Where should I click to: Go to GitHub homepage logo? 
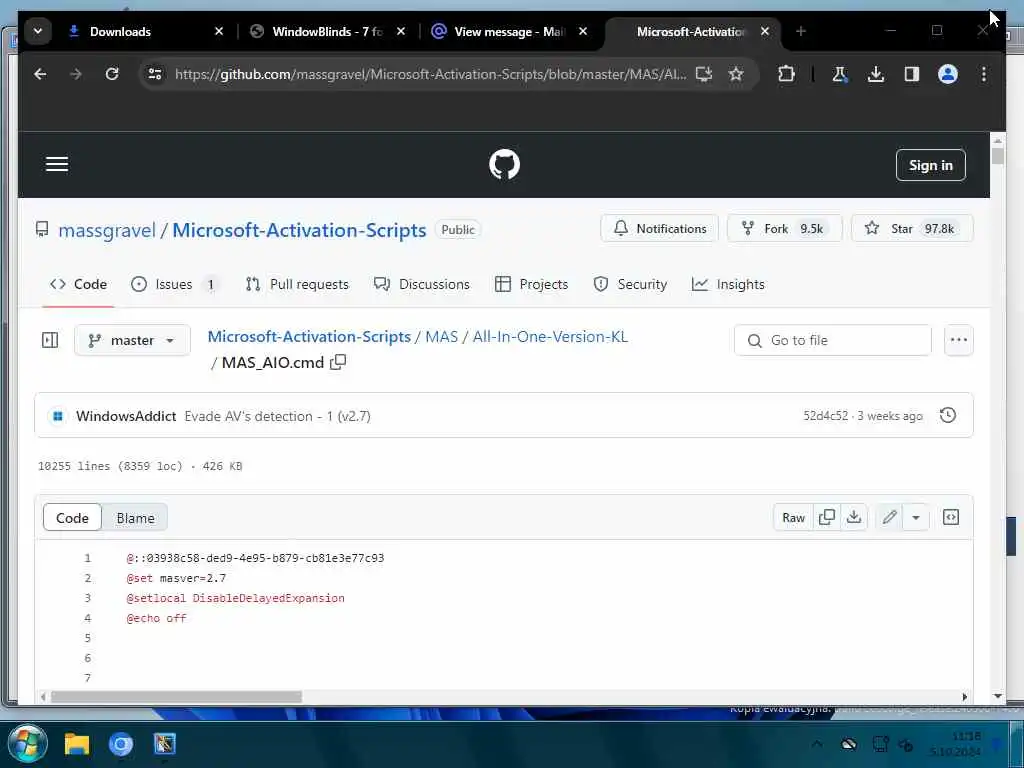click(504, 165)
